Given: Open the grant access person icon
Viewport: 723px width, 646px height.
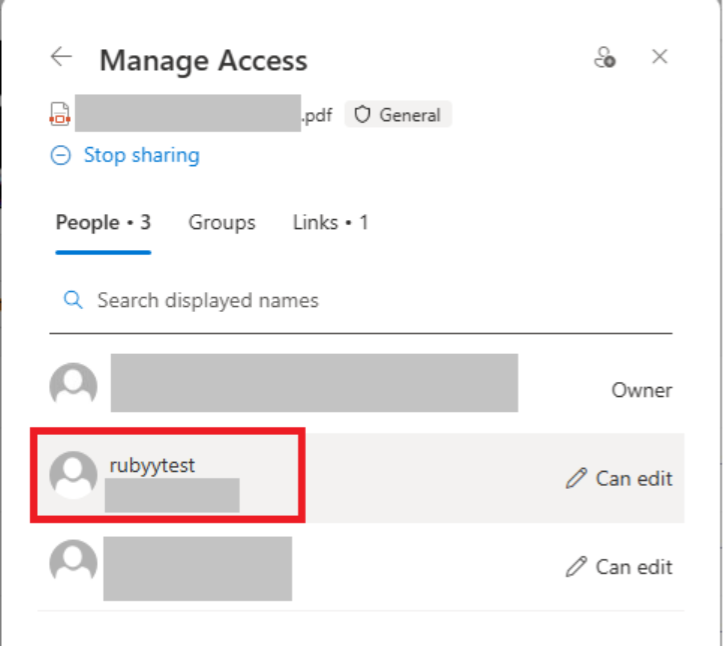Looking at the screenshot, I should point(604,58).
